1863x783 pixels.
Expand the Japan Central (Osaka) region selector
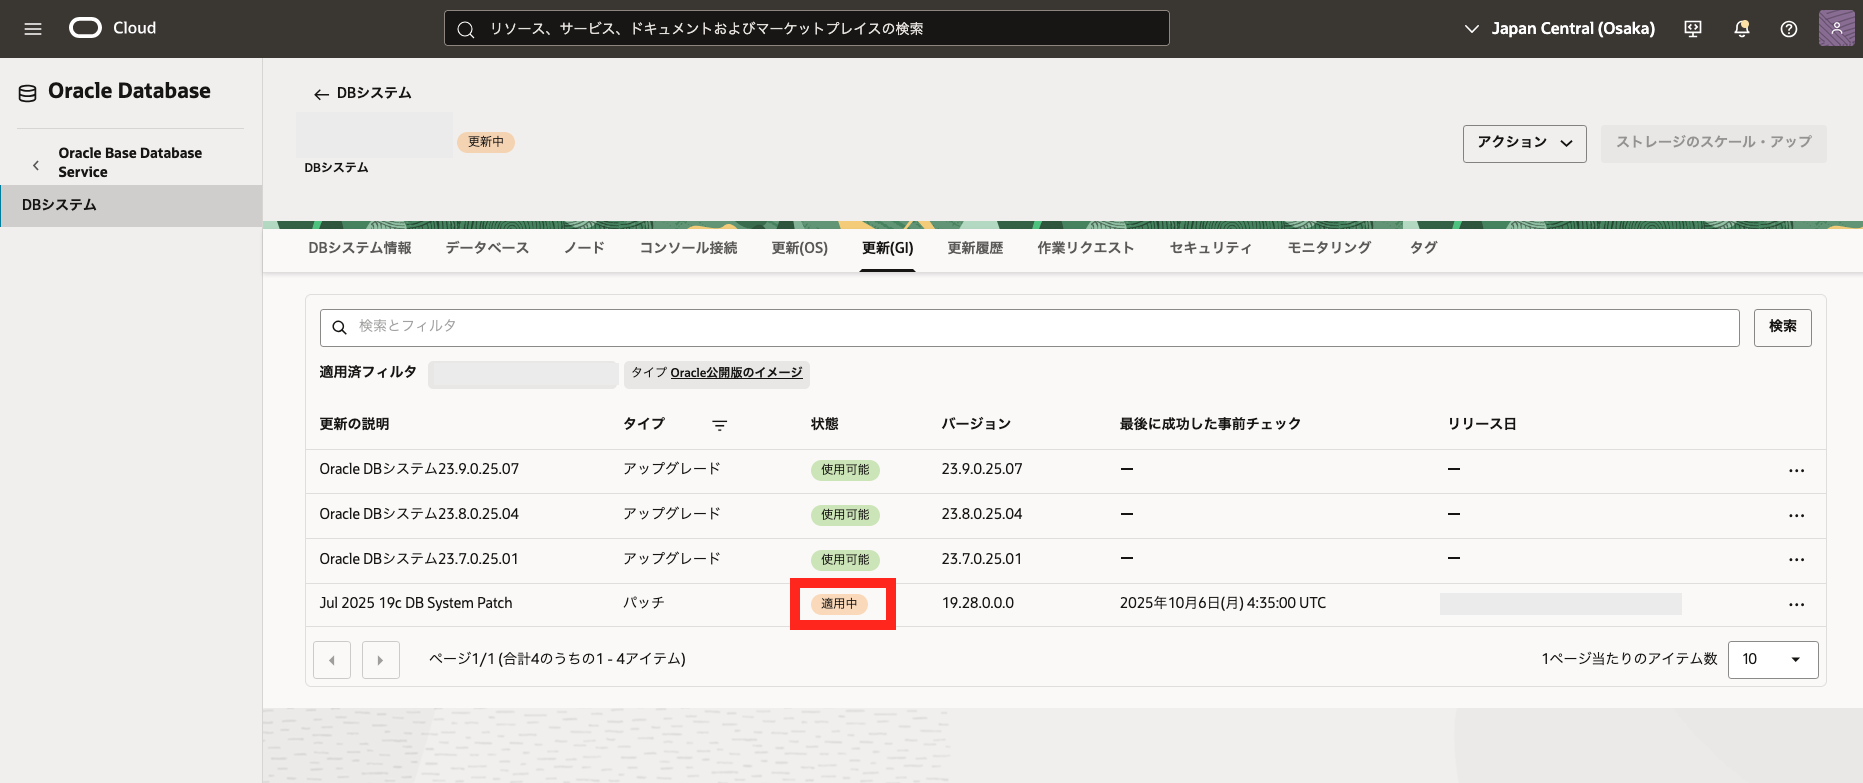(x=1561, y=29)
